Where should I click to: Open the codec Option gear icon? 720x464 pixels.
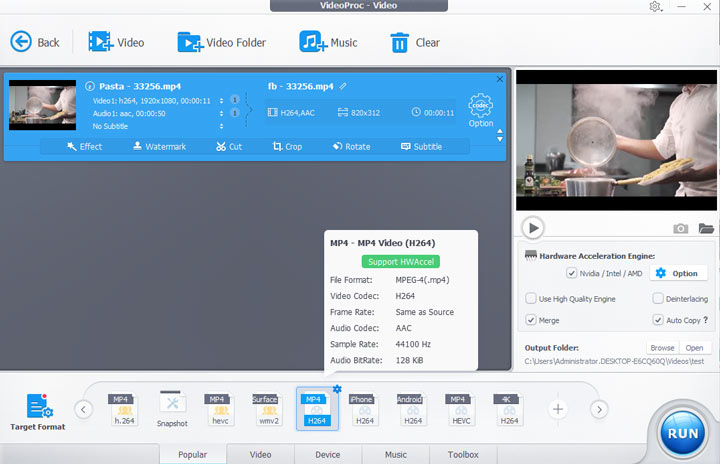pyautogui.click(x=480, y=110)
